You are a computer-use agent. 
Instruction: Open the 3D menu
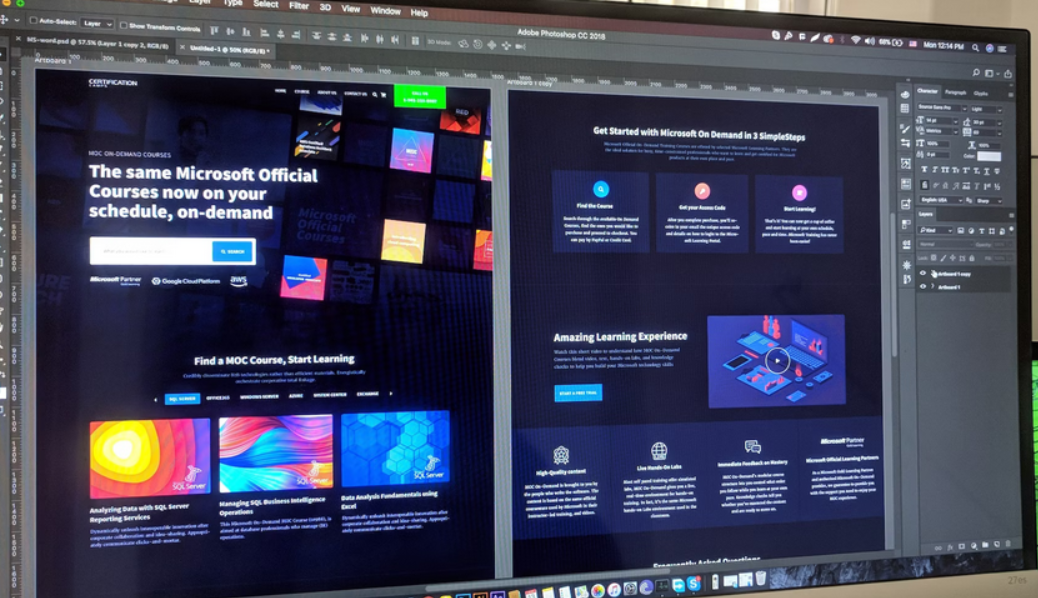pyautogui.click(x=325, y=7)
